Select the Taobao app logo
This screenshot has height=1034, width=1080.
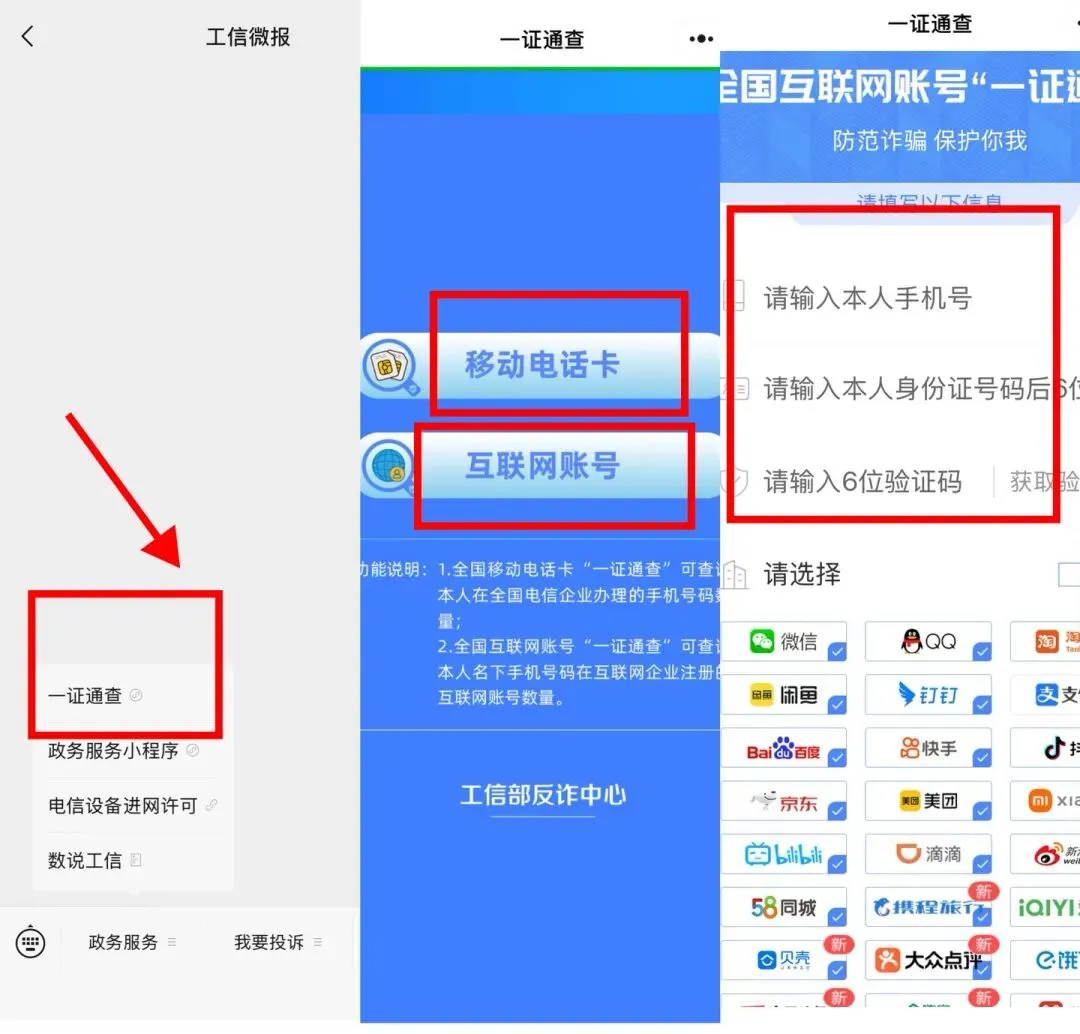point(1046,641)
